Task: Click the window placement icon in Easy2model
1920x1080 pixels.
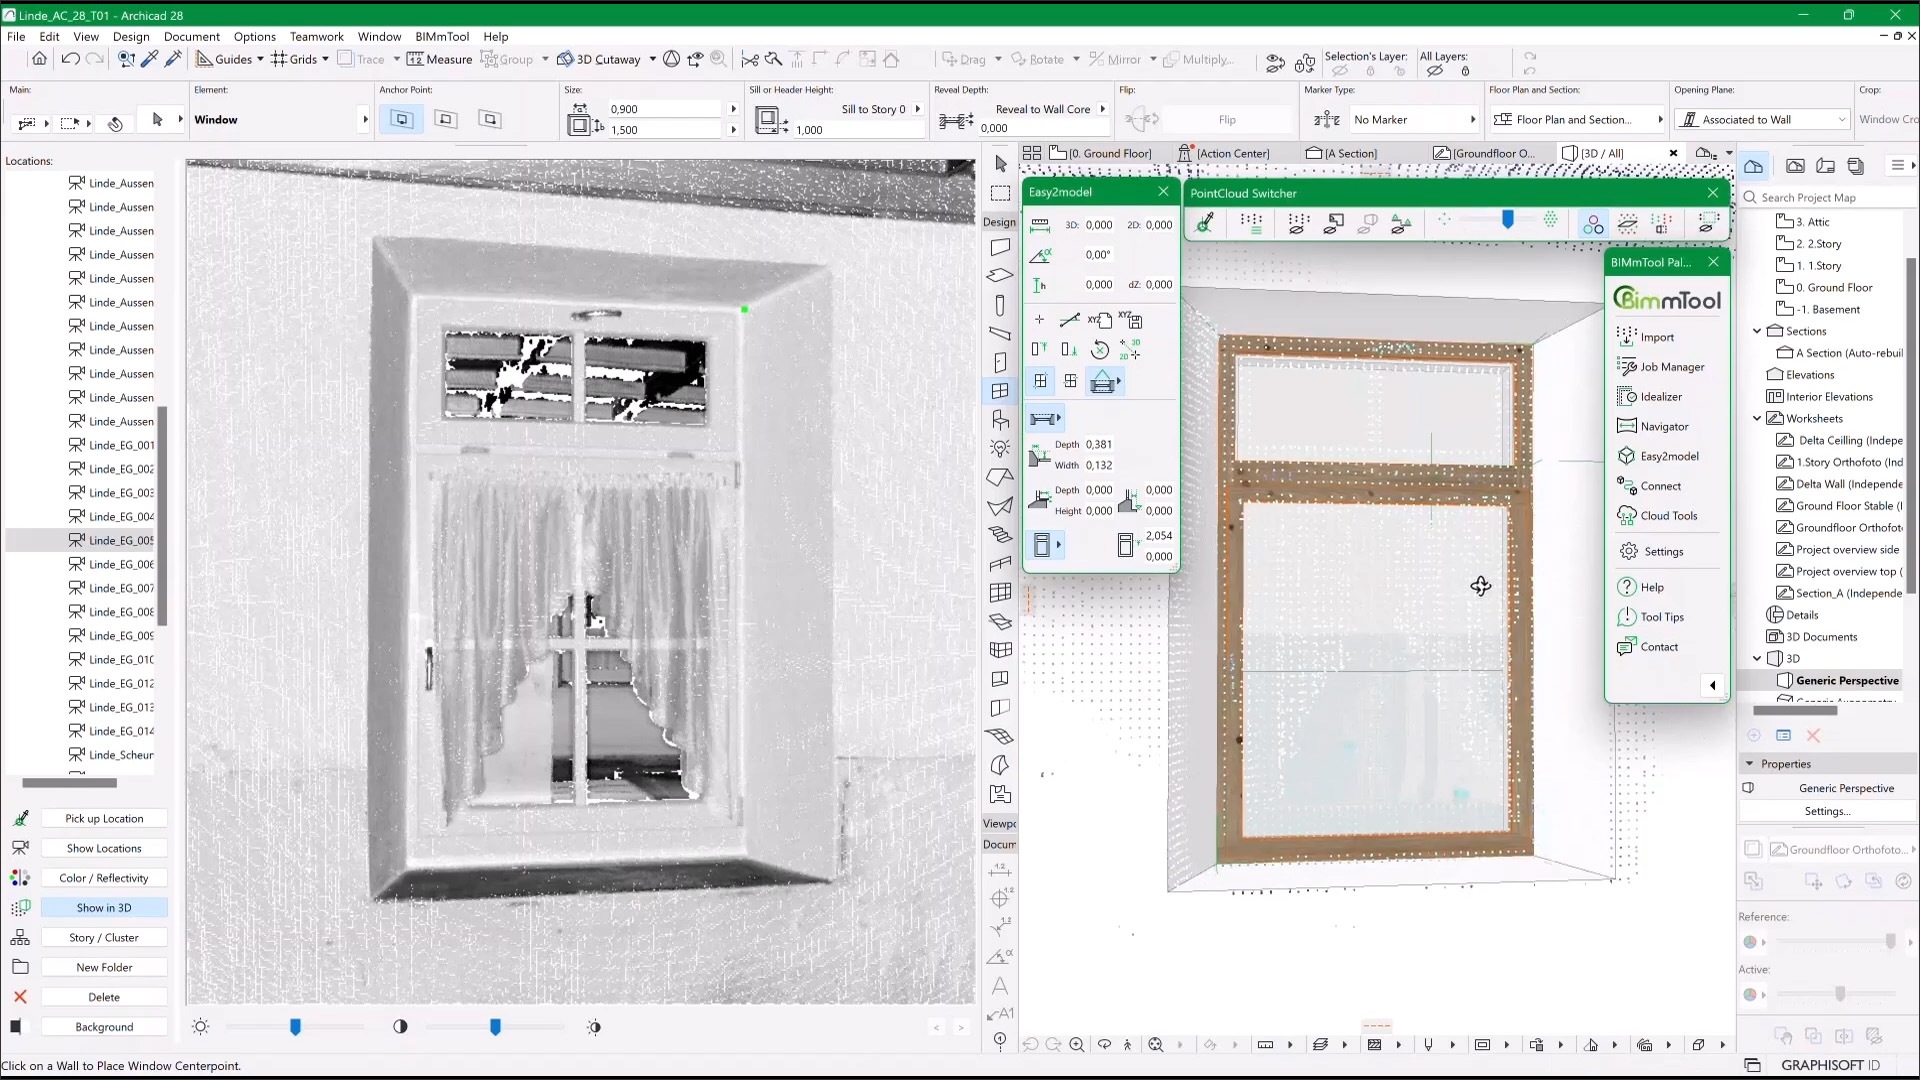Action: pyautogui.click(x=1103, y=381)
